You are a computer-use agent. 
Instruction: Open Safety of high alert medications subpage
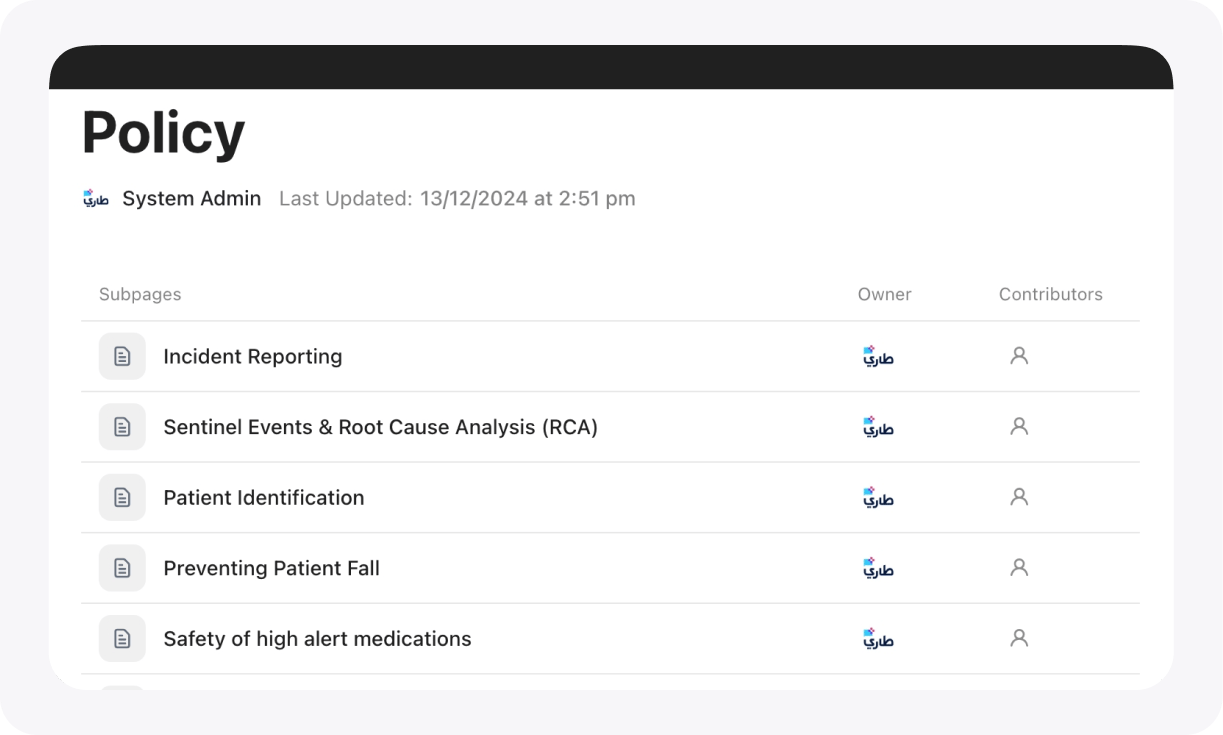[317, 639]
